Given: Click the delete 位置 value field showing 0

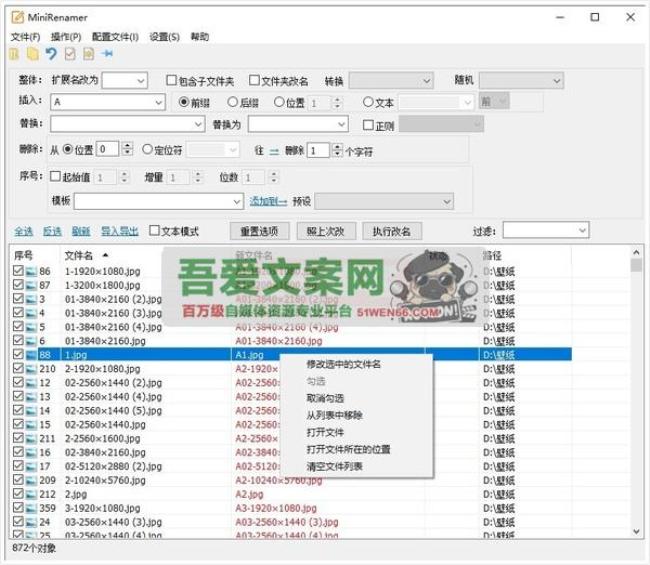Looking at the screenshot, I should (x=107, y=149).
